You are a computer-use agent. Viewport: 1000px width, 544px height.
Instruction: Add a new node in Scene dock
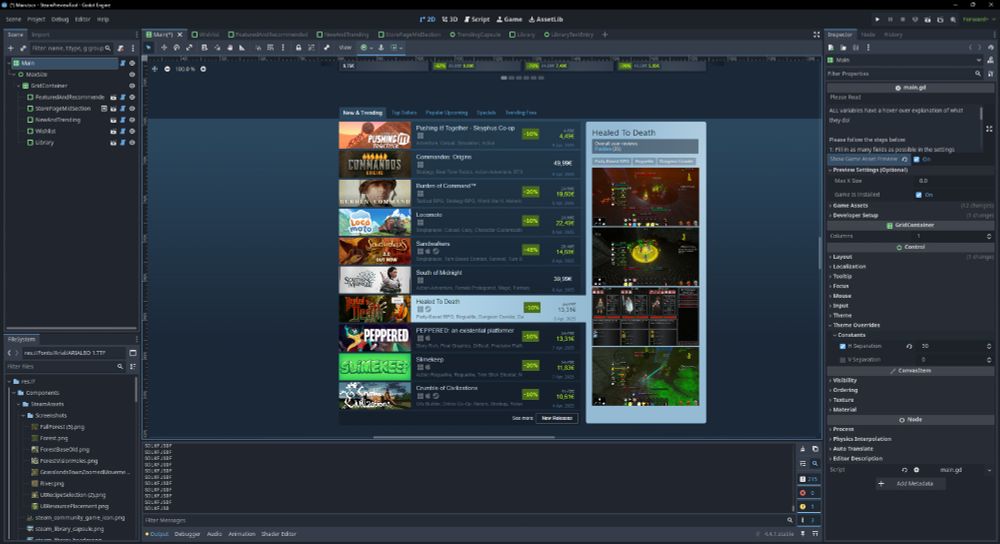10,48
